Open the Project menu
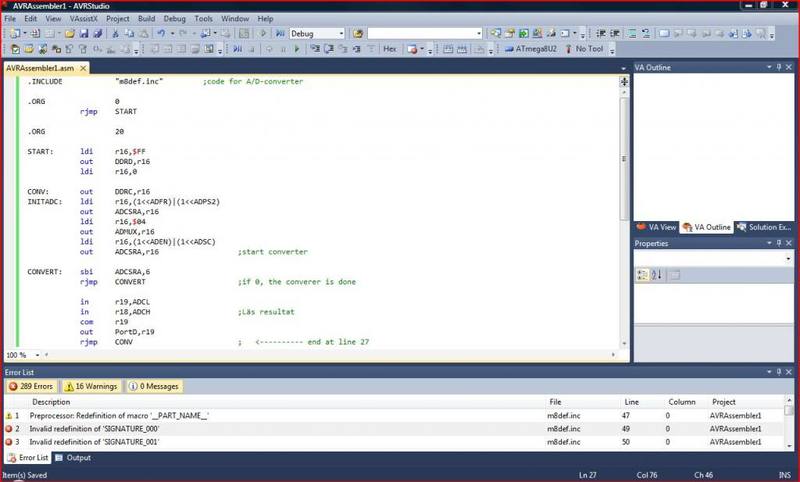The height and width of the screenshot is (482, 800). coord(118,19)
